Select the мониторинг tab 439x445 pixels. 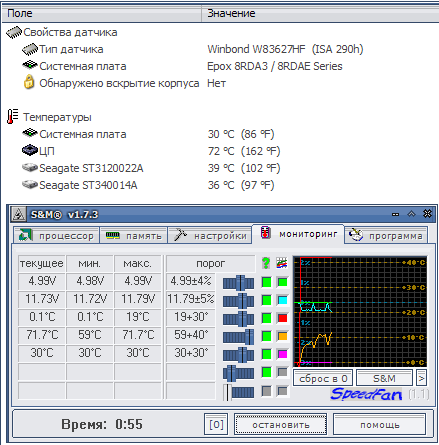coord(298,234)
